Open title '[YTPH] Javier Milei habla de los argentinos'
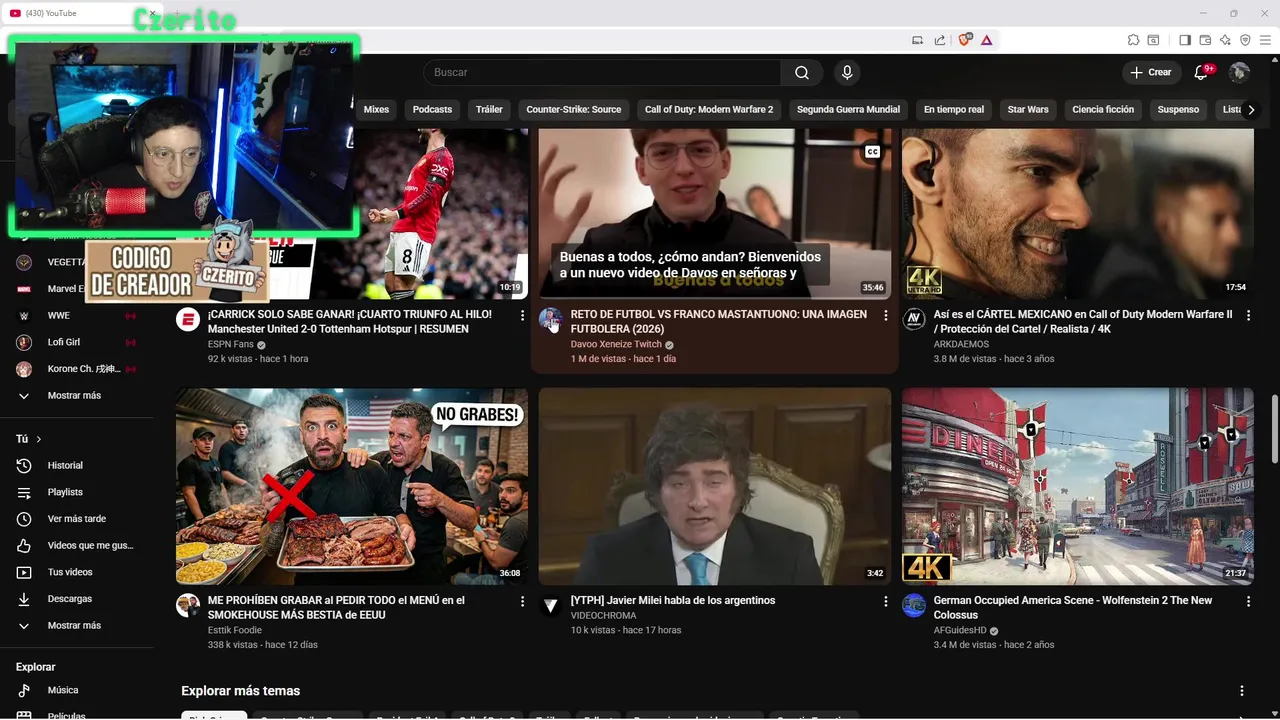Image resolution: width=1280 pixels, height=720 pixels. 673,600
